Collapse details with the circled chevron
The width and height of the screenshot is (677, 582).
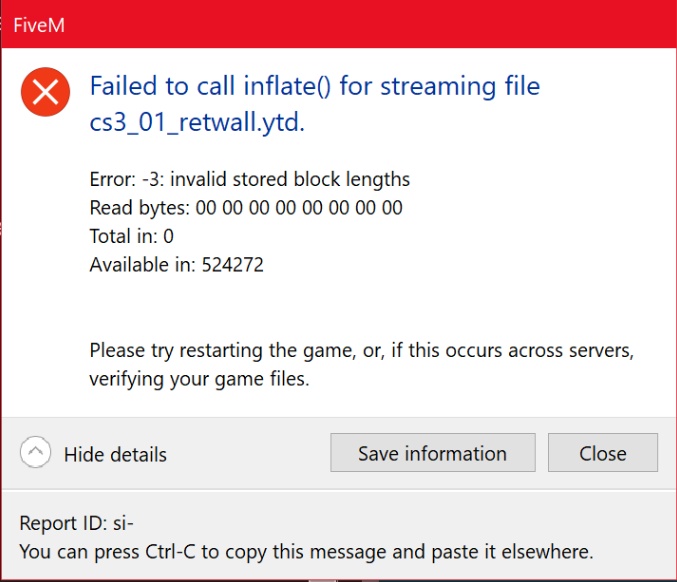tap(36, 453)
